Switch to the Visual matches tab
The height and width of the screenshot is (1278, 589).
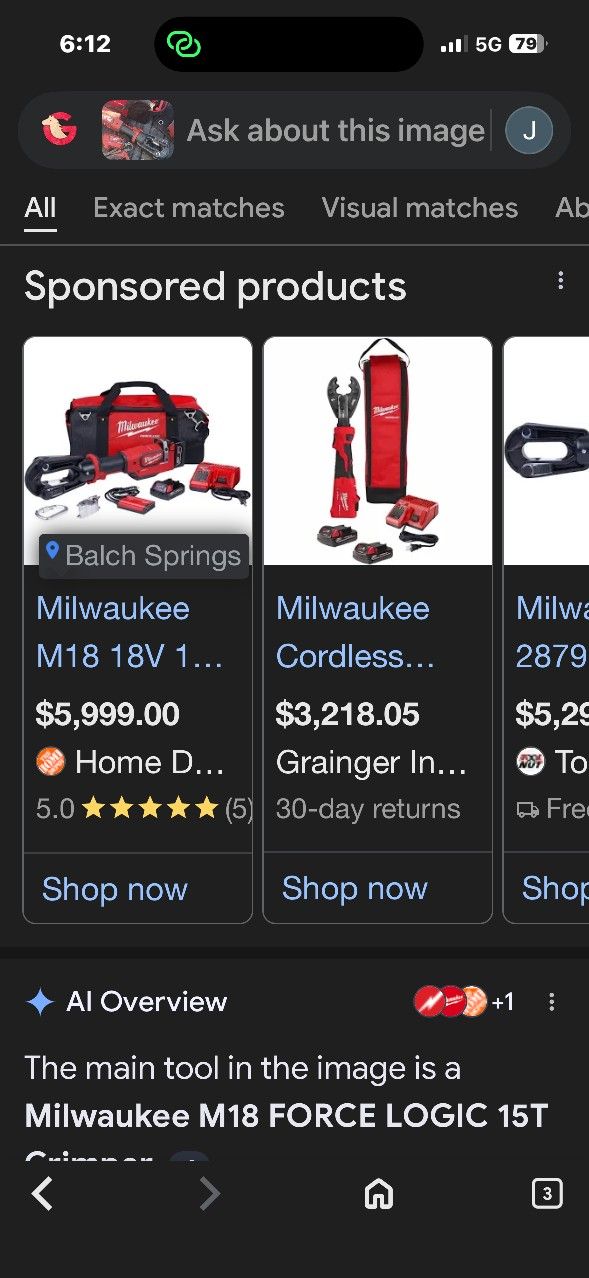[420, 208]
